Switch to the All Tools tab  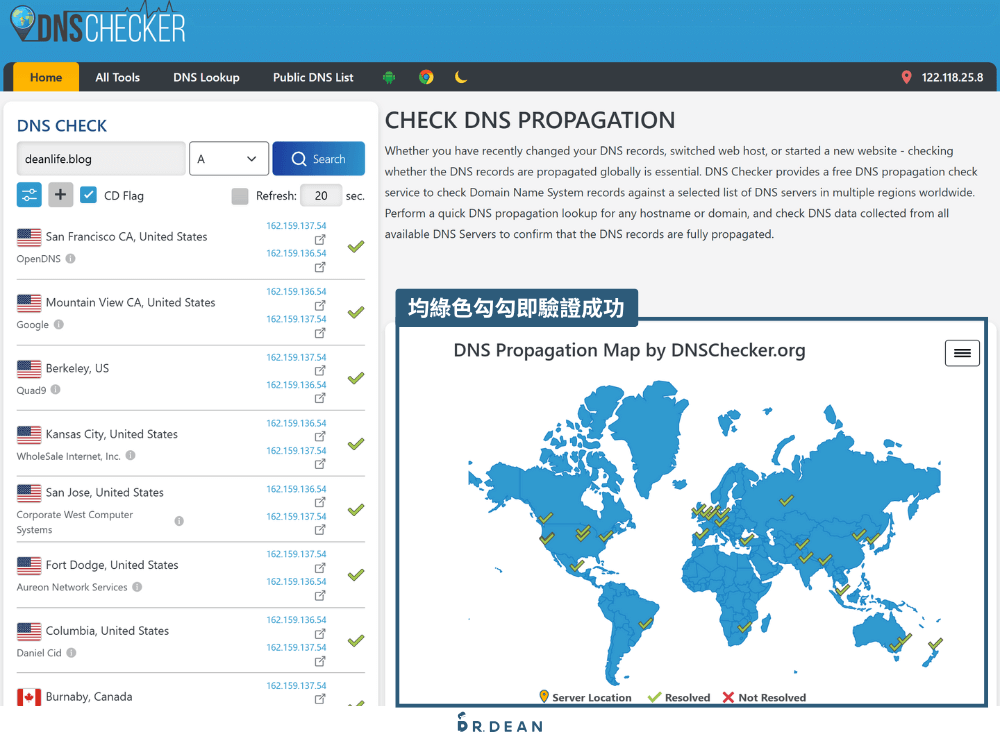117,77
